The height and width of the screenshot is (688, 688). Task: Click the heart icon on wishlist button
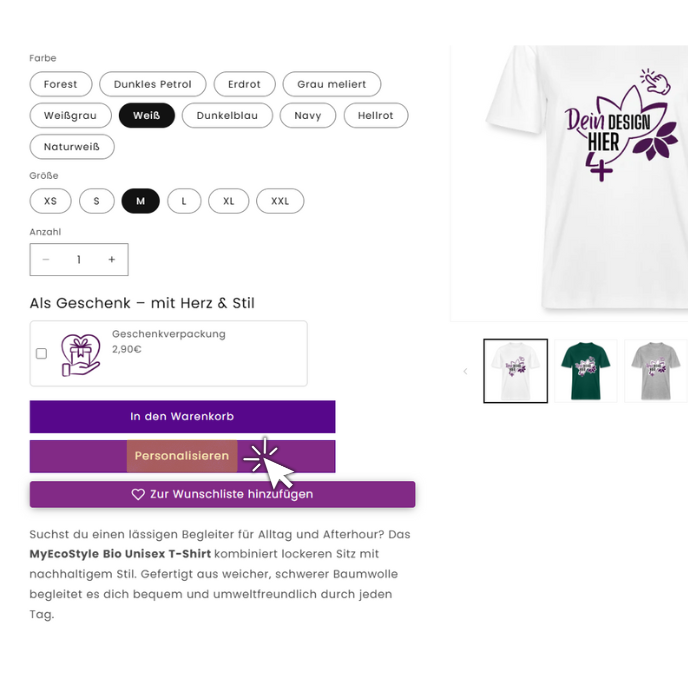coord(138,494)
